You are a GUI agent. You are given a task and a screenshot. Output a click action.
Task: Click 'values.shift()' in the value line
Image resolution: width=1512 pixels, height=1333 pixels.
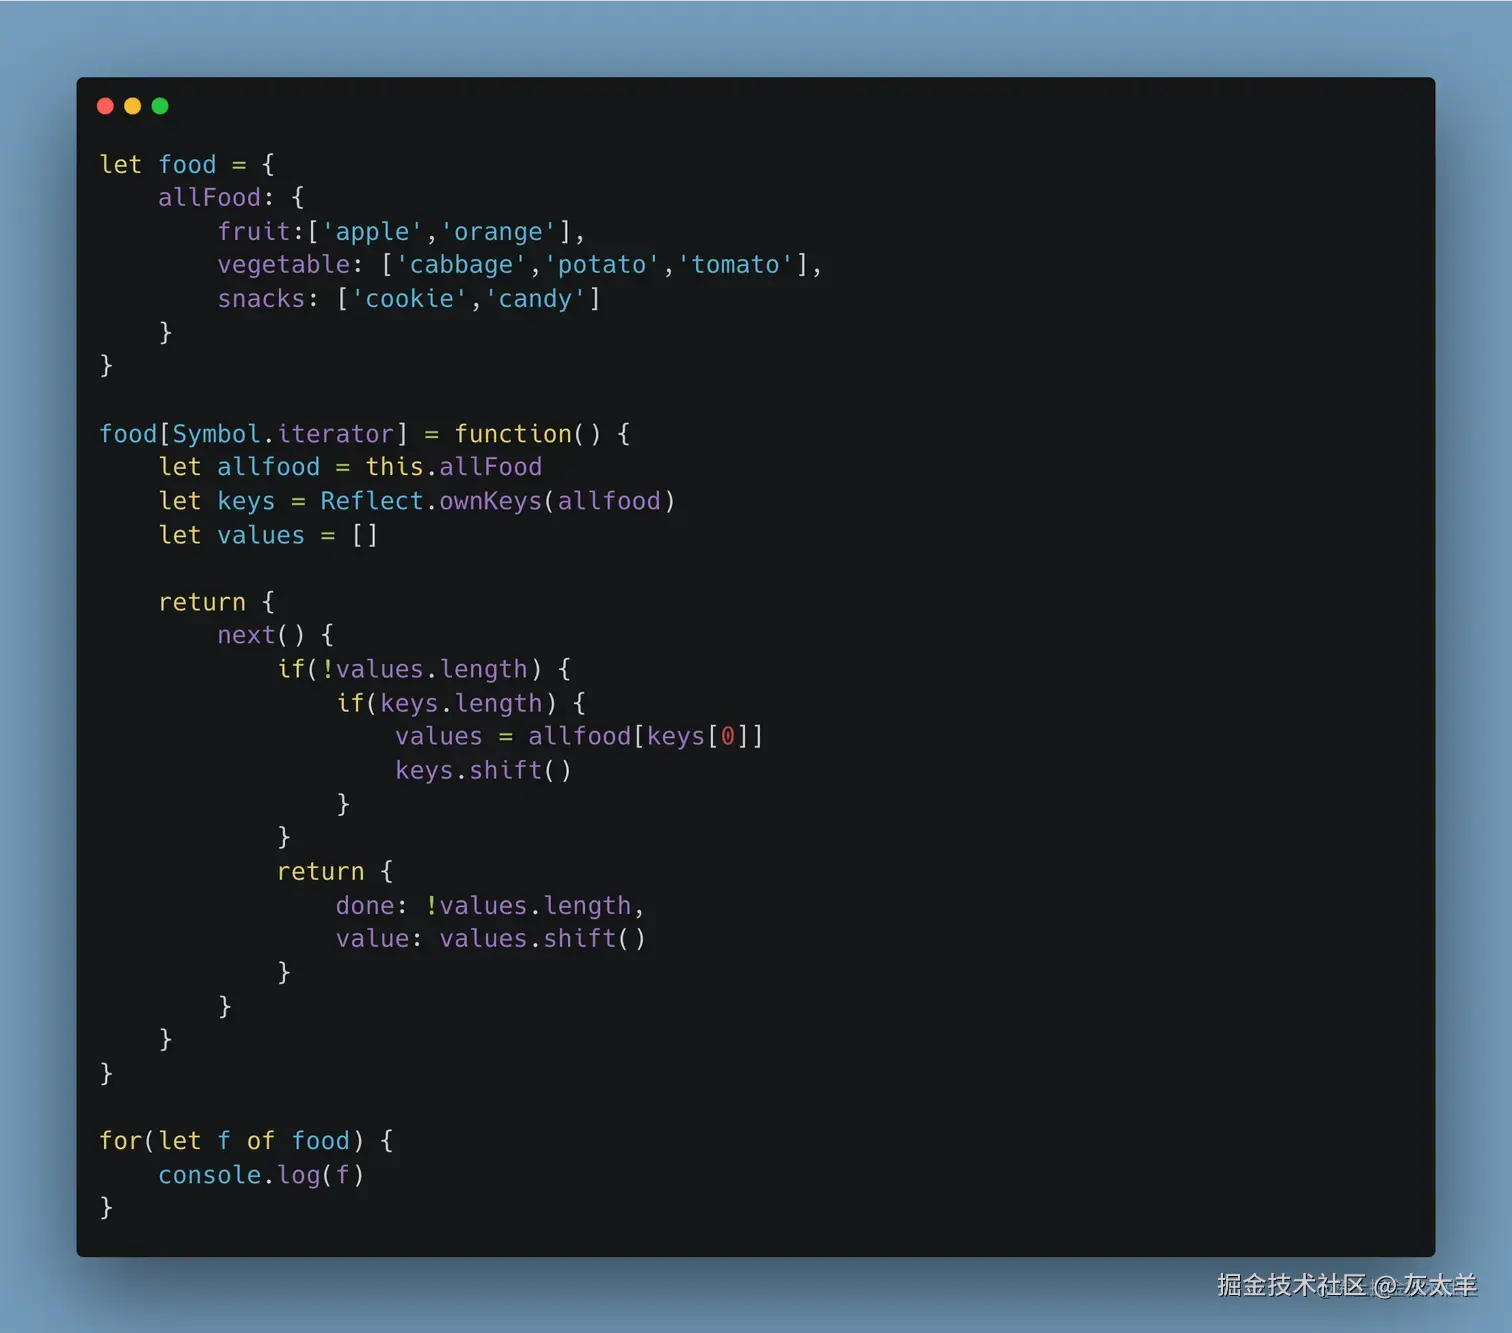tap(542, 939)
